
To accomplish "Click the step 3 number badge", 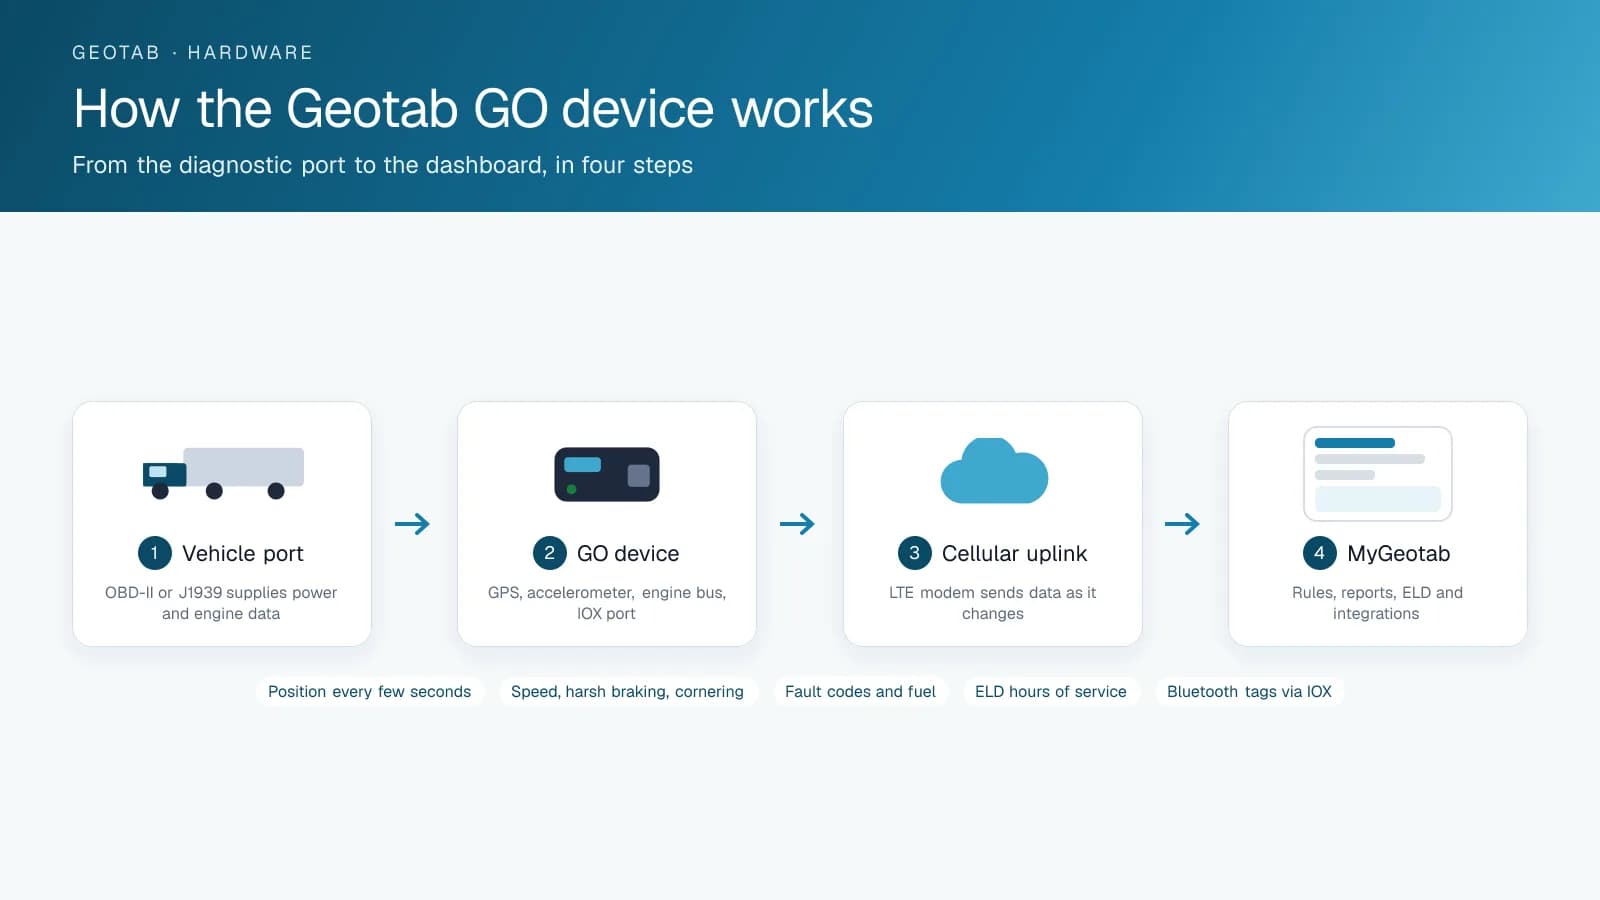I will (x=914, y=553).
